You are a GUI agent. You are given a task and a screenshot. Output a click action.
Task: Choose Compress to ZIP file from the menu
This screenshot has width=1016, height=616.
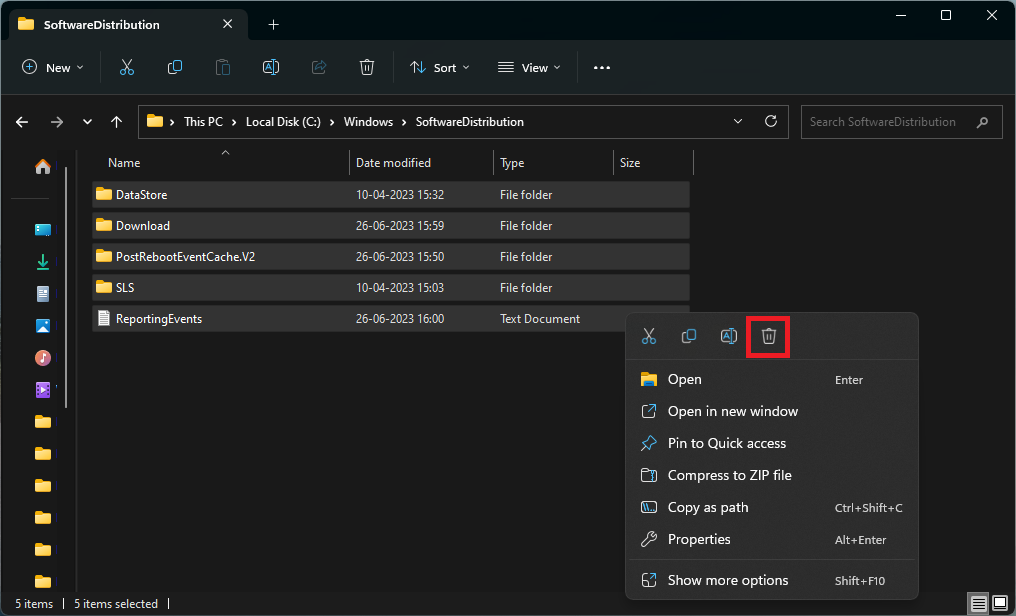(x=727, y=475)
